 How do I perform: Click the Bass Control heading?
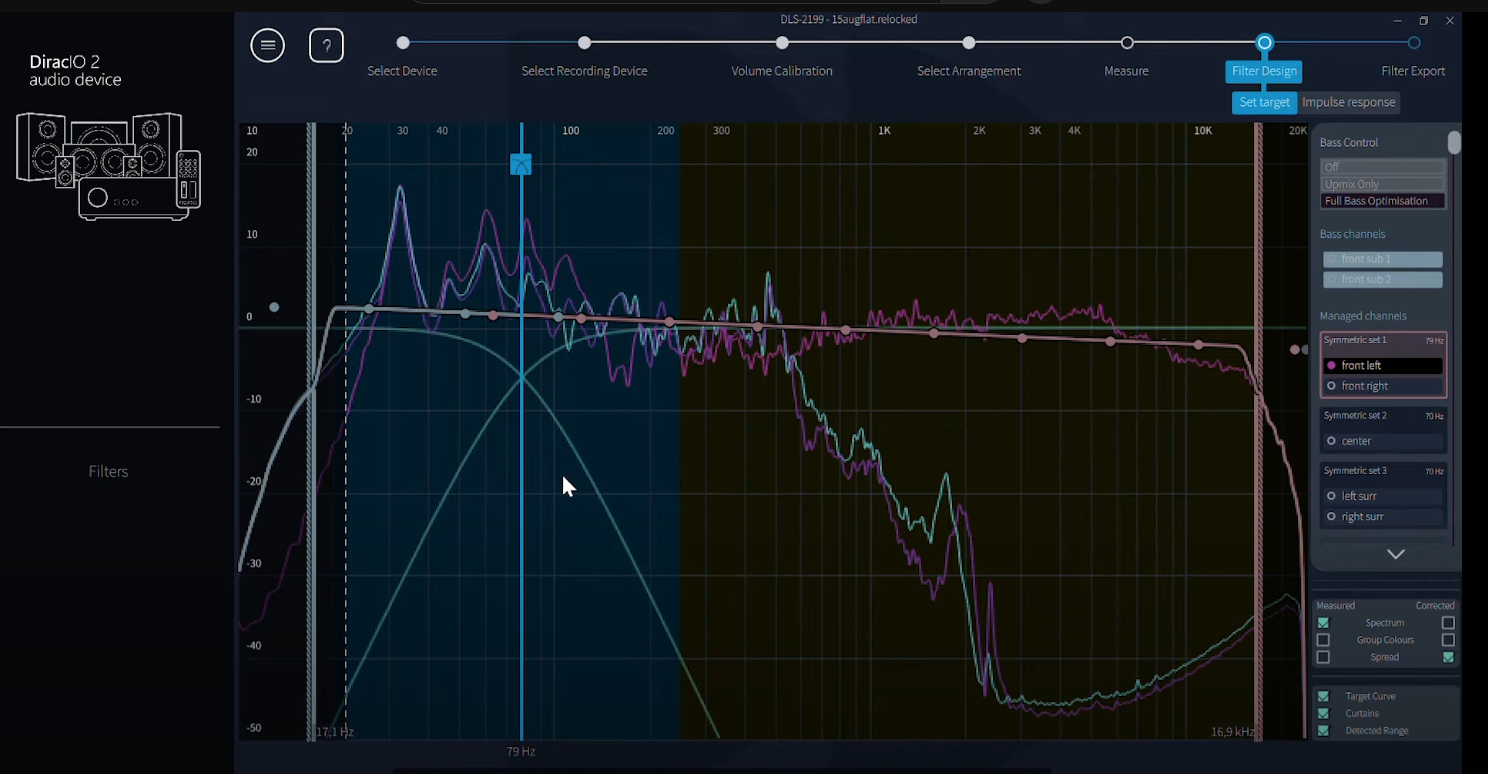(1348, 142)
